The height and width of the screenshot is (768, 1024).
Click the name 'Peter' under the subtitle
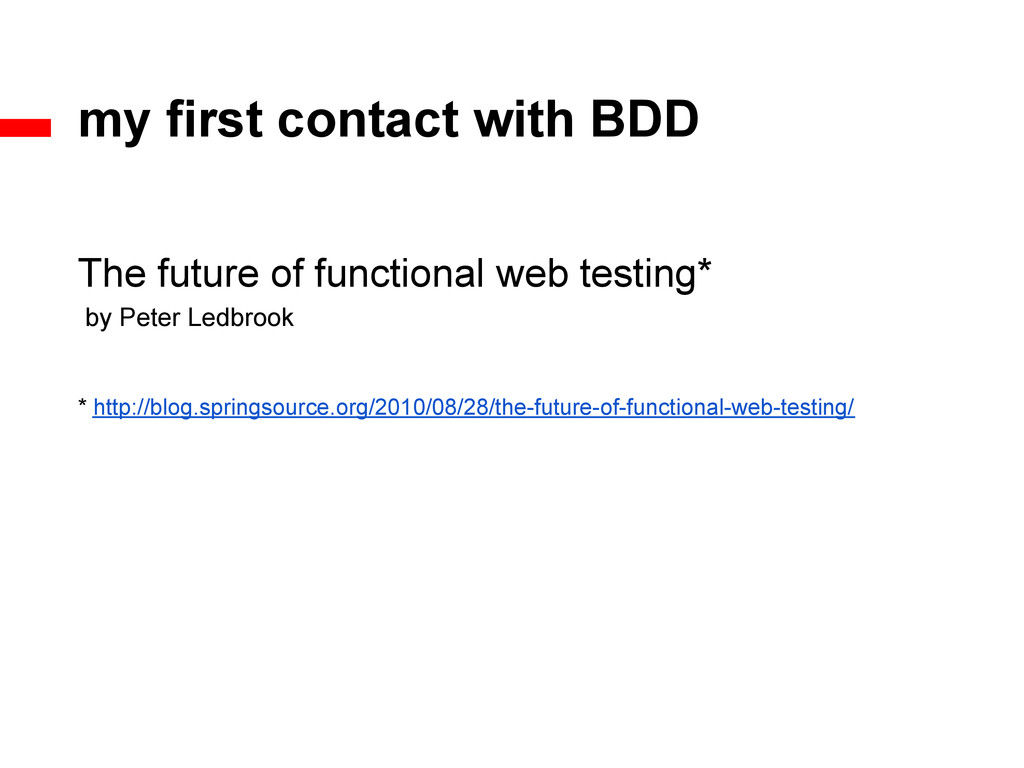(x=150, y=317)
